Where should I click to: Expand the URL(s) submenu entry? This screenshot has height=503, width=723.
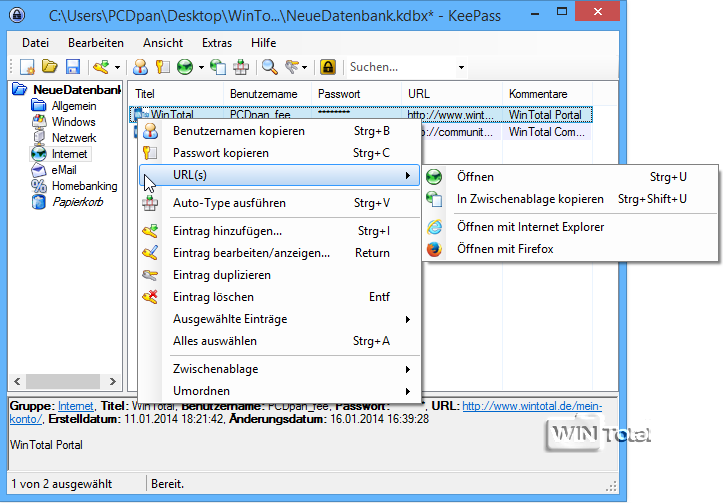(279, 175)
